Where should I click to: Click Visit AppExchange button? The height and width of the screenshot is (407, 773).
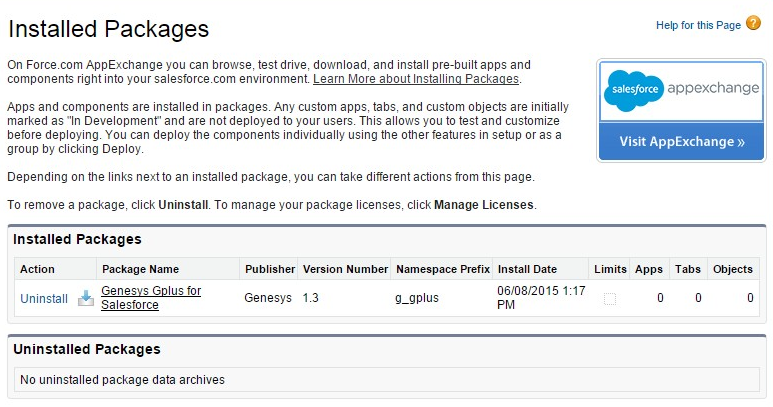pos(682,142)
